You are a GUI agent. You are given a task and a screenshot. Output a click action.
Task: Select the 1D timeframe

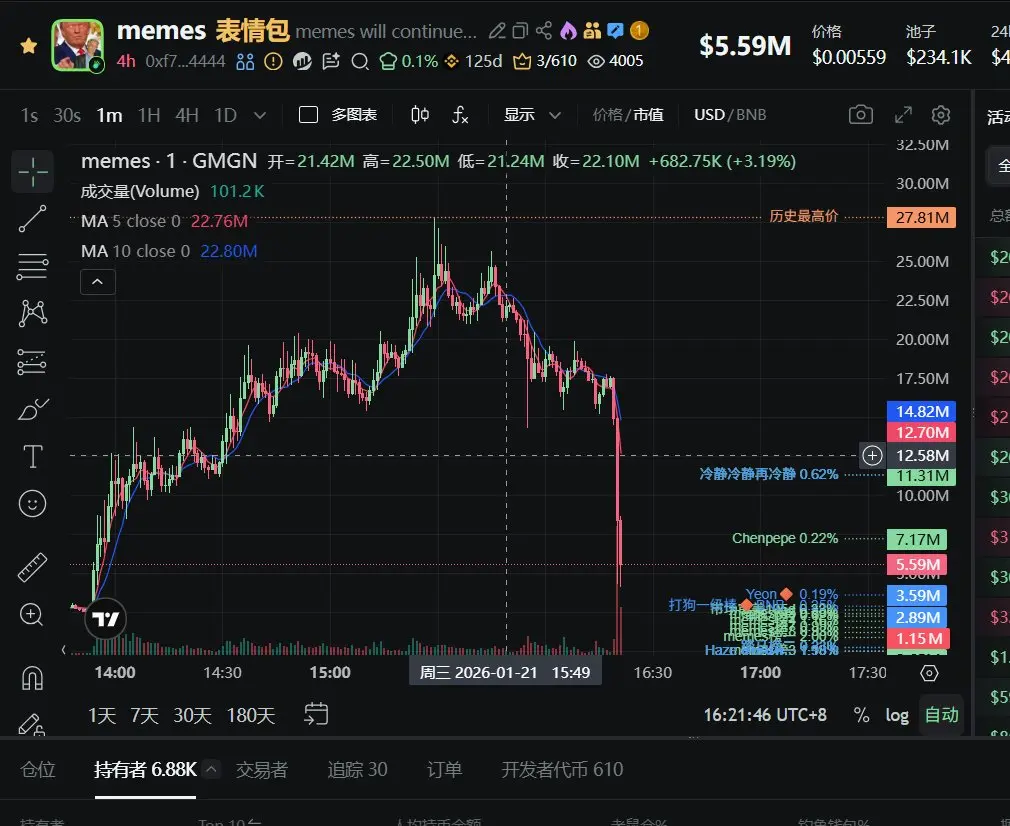pyautogui.click(x=225, y=115)
